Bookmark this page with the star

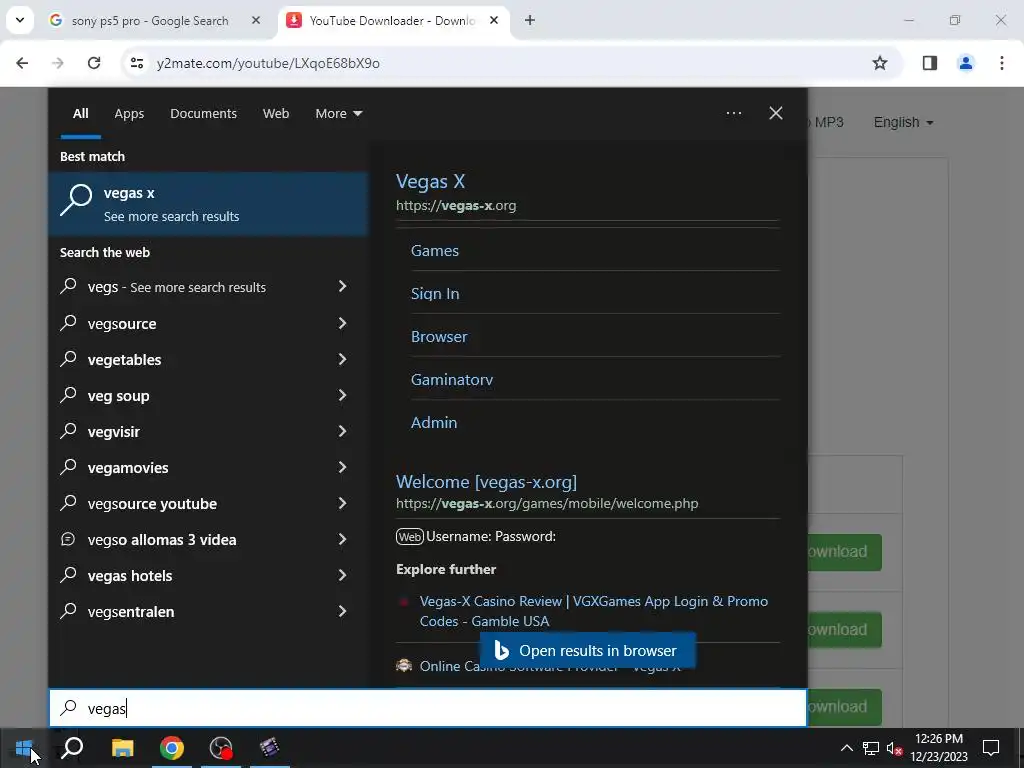coord(880,63)
